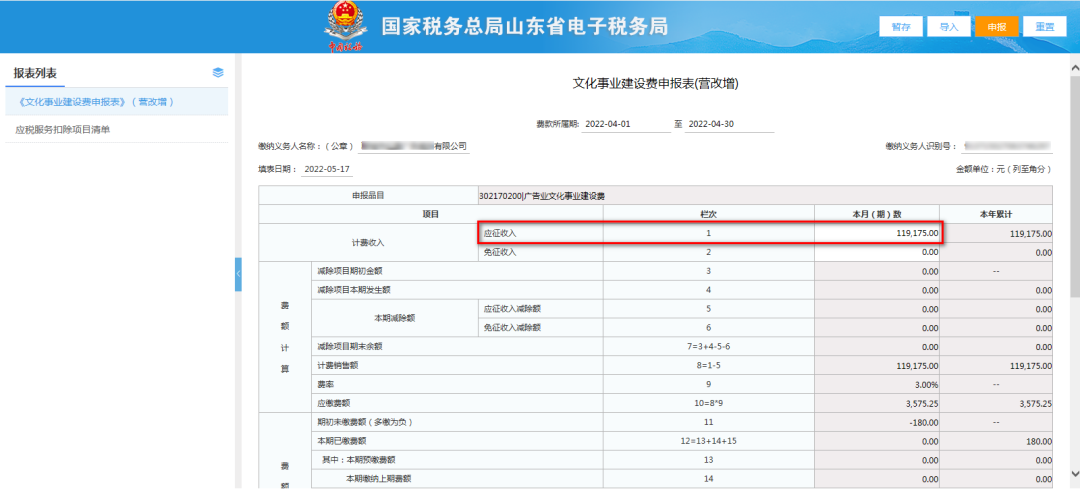Click the 项目 column header
The image size is (1080, 491).
coord(430,214)
